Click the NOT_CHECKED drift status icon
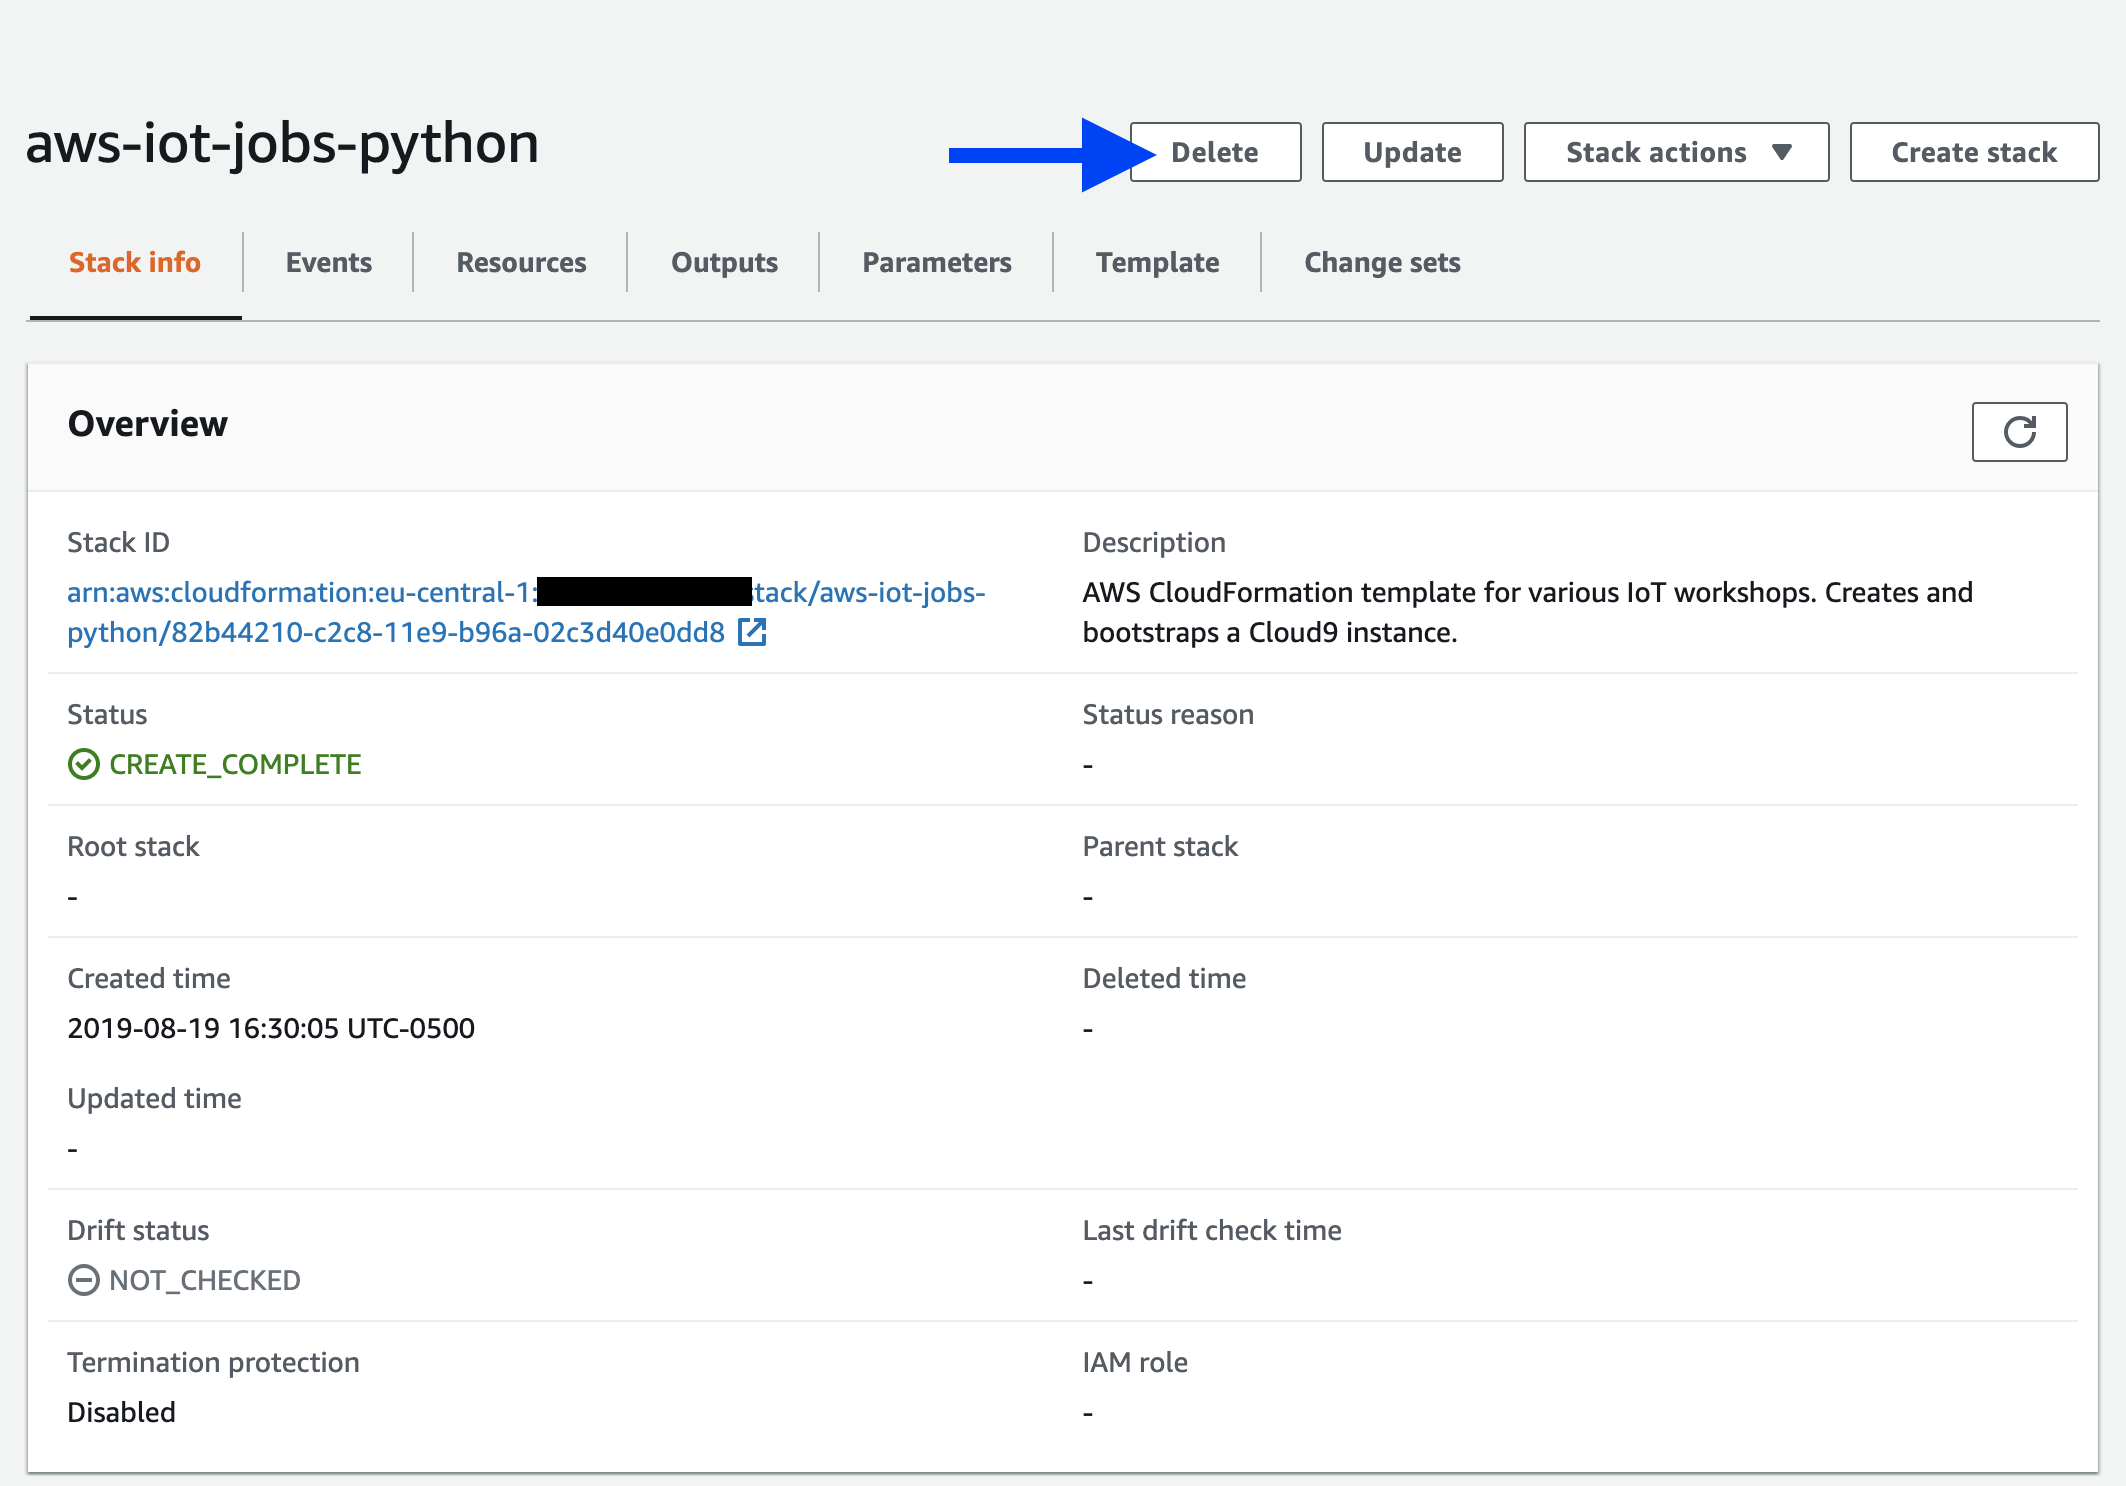The image size is (2126, 1486). (83, 1280)
